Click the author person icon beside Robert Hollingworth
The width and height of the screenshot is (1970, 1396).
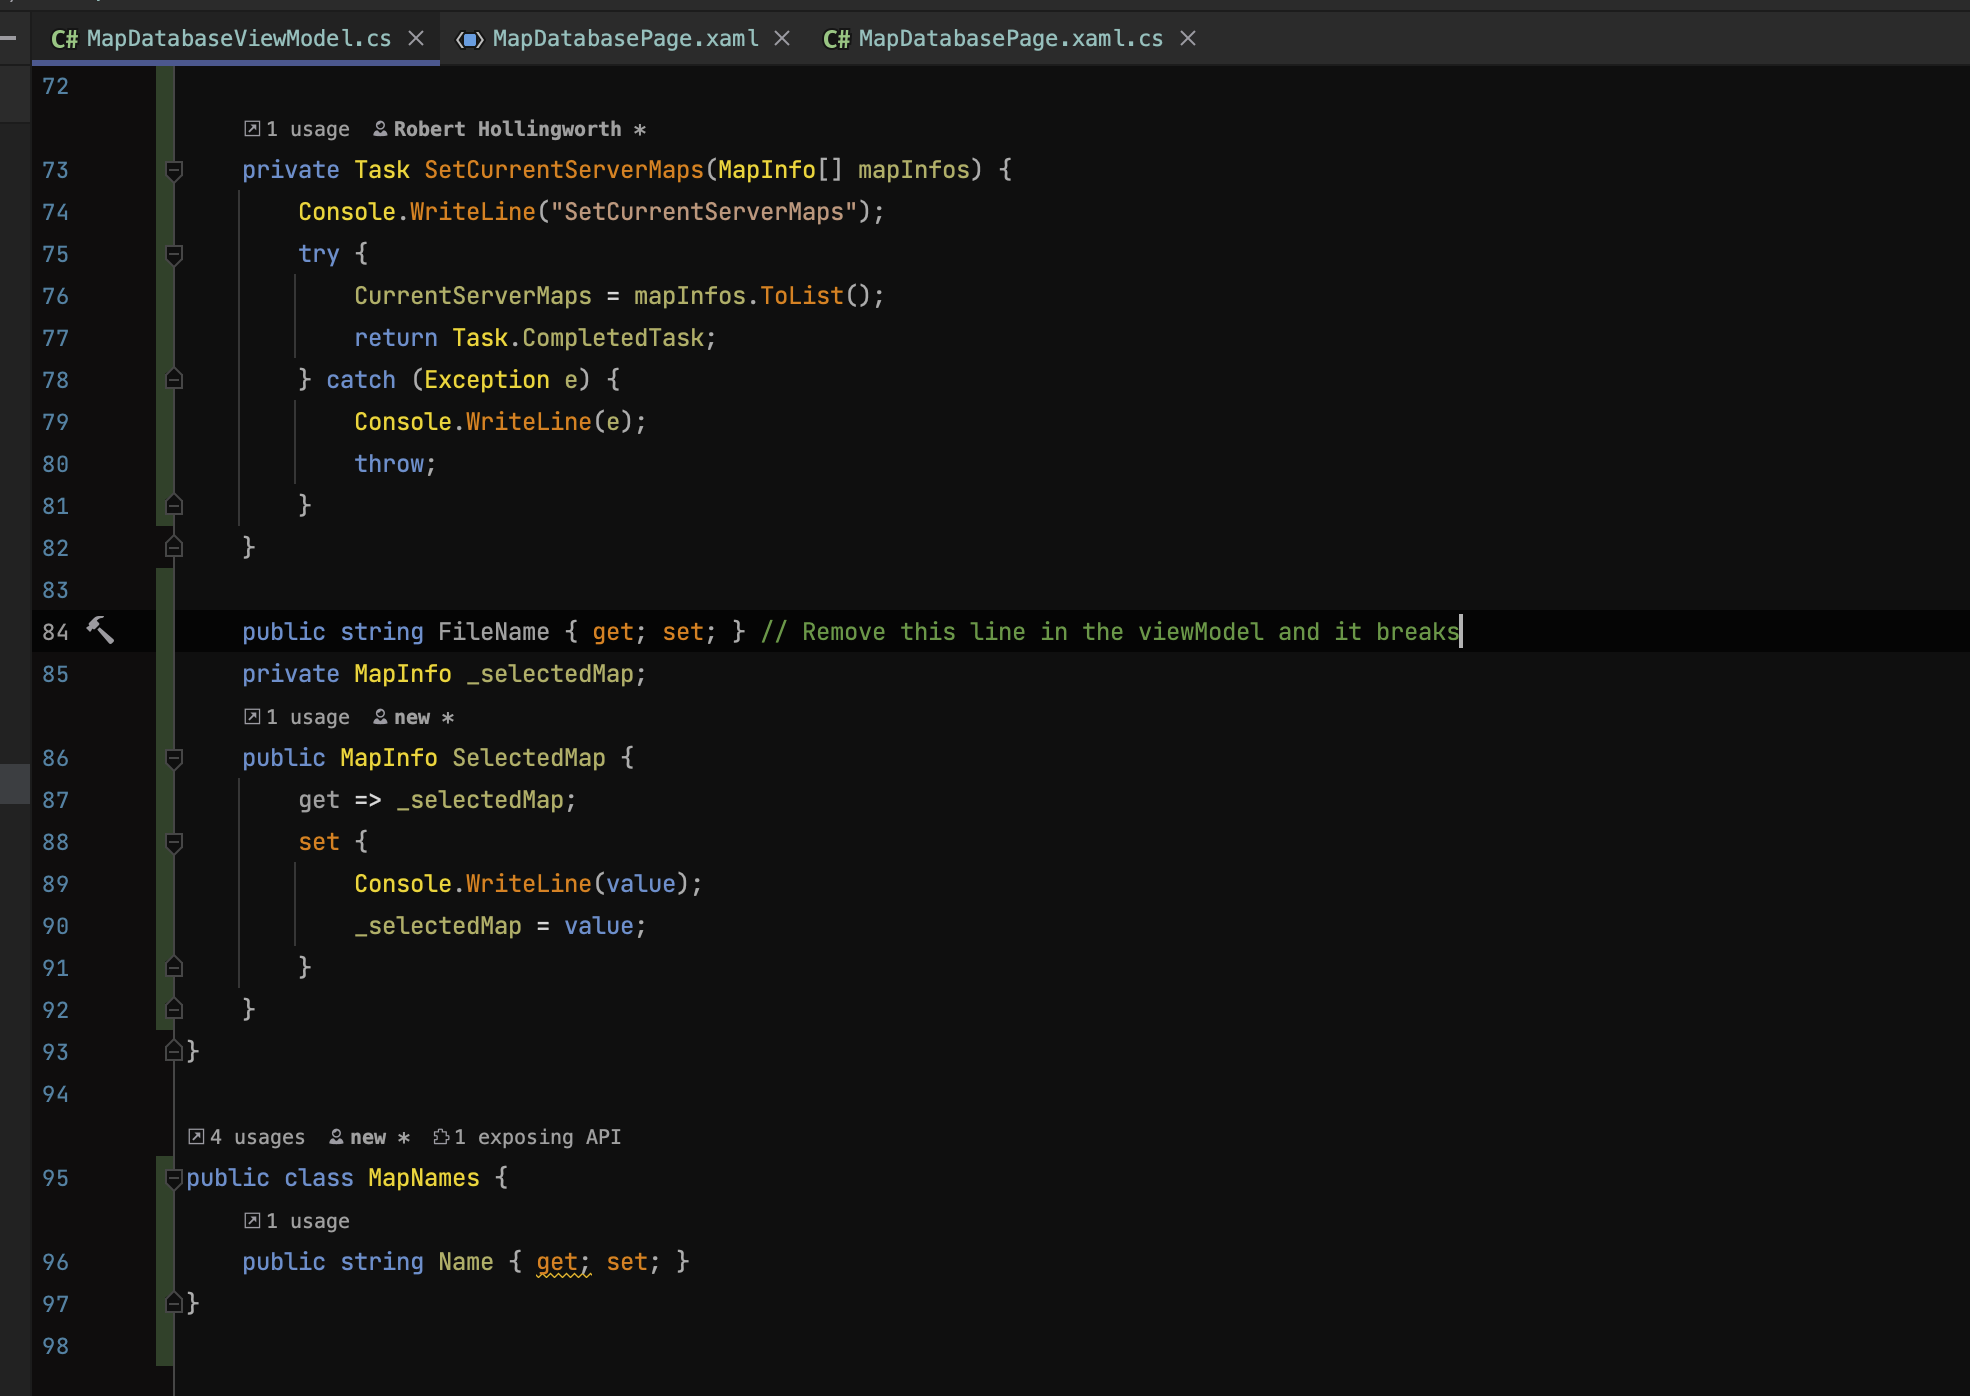click(380, 128)
